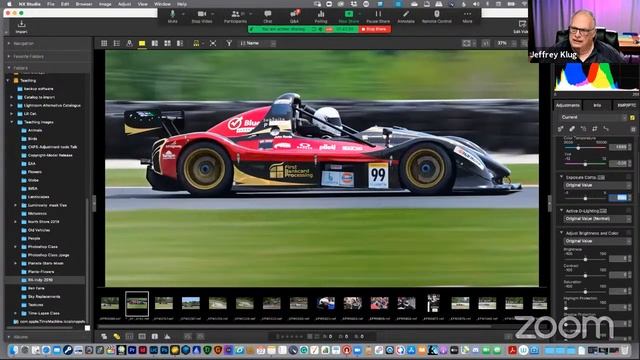640x360 pixels.
Task: Switch to the XMP/IPTC tab
Action: [x=626, y=105]
